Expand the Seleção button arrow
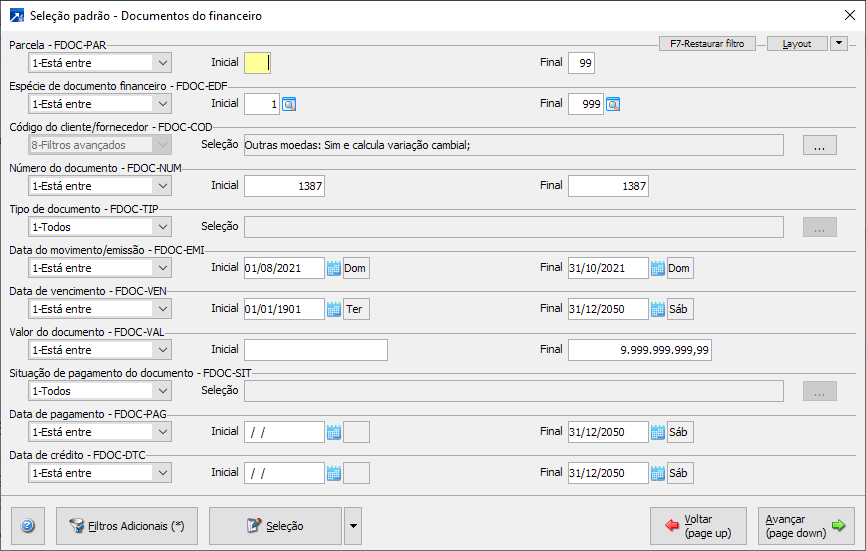 tap(351, 525)
